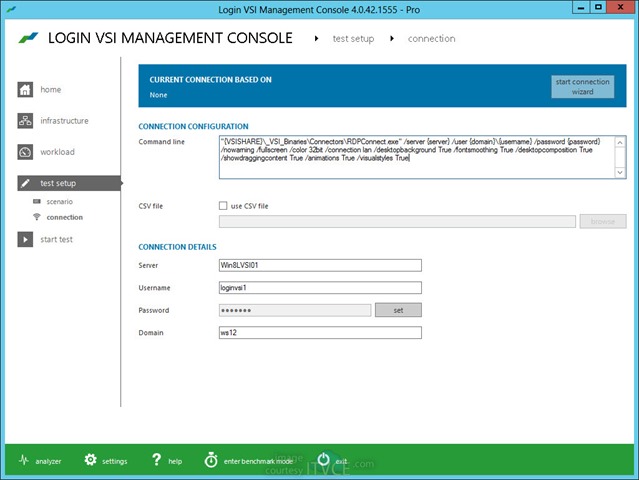Click the home icon in sidebar
639x480 pixels.
pyautogui.click(x=25, y=90)
